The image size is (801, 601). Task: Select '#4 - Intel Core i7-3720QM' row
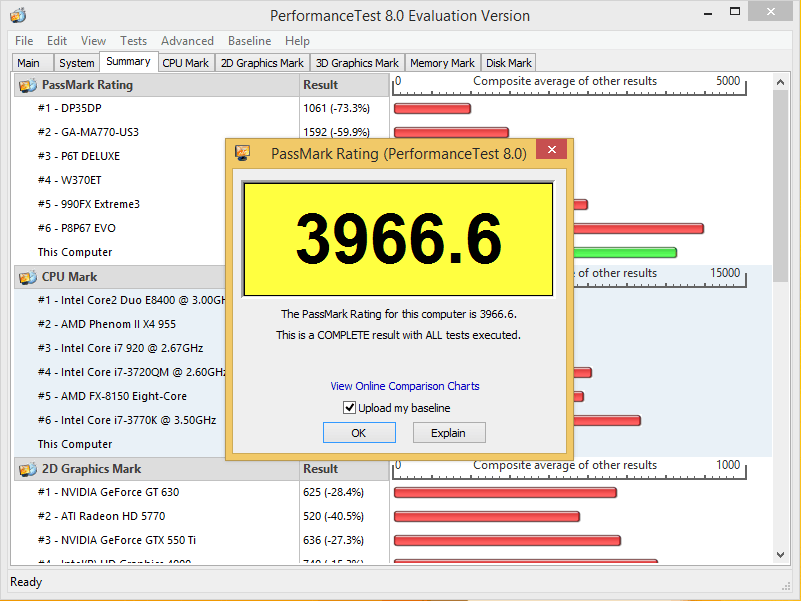click(x=131, y=373)
